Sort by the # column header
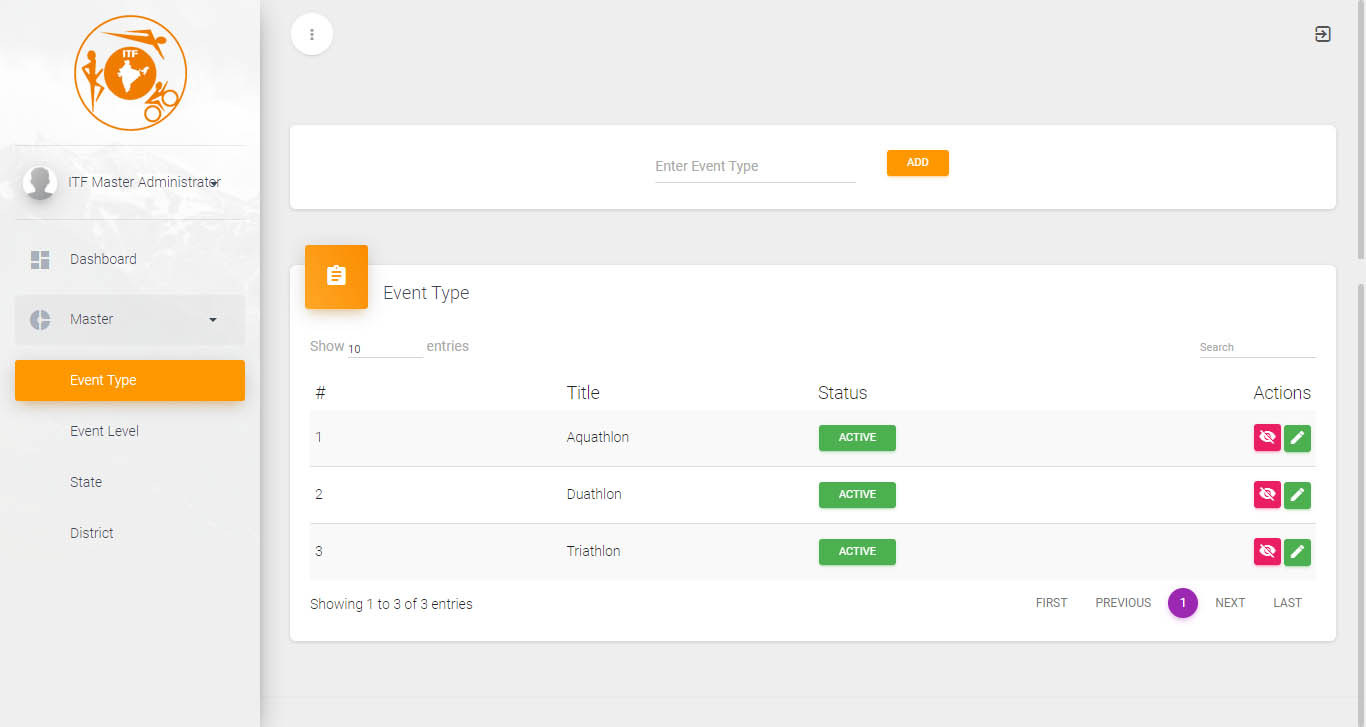The width and height of the screenshot is (1366, 727). coord(320,393)
